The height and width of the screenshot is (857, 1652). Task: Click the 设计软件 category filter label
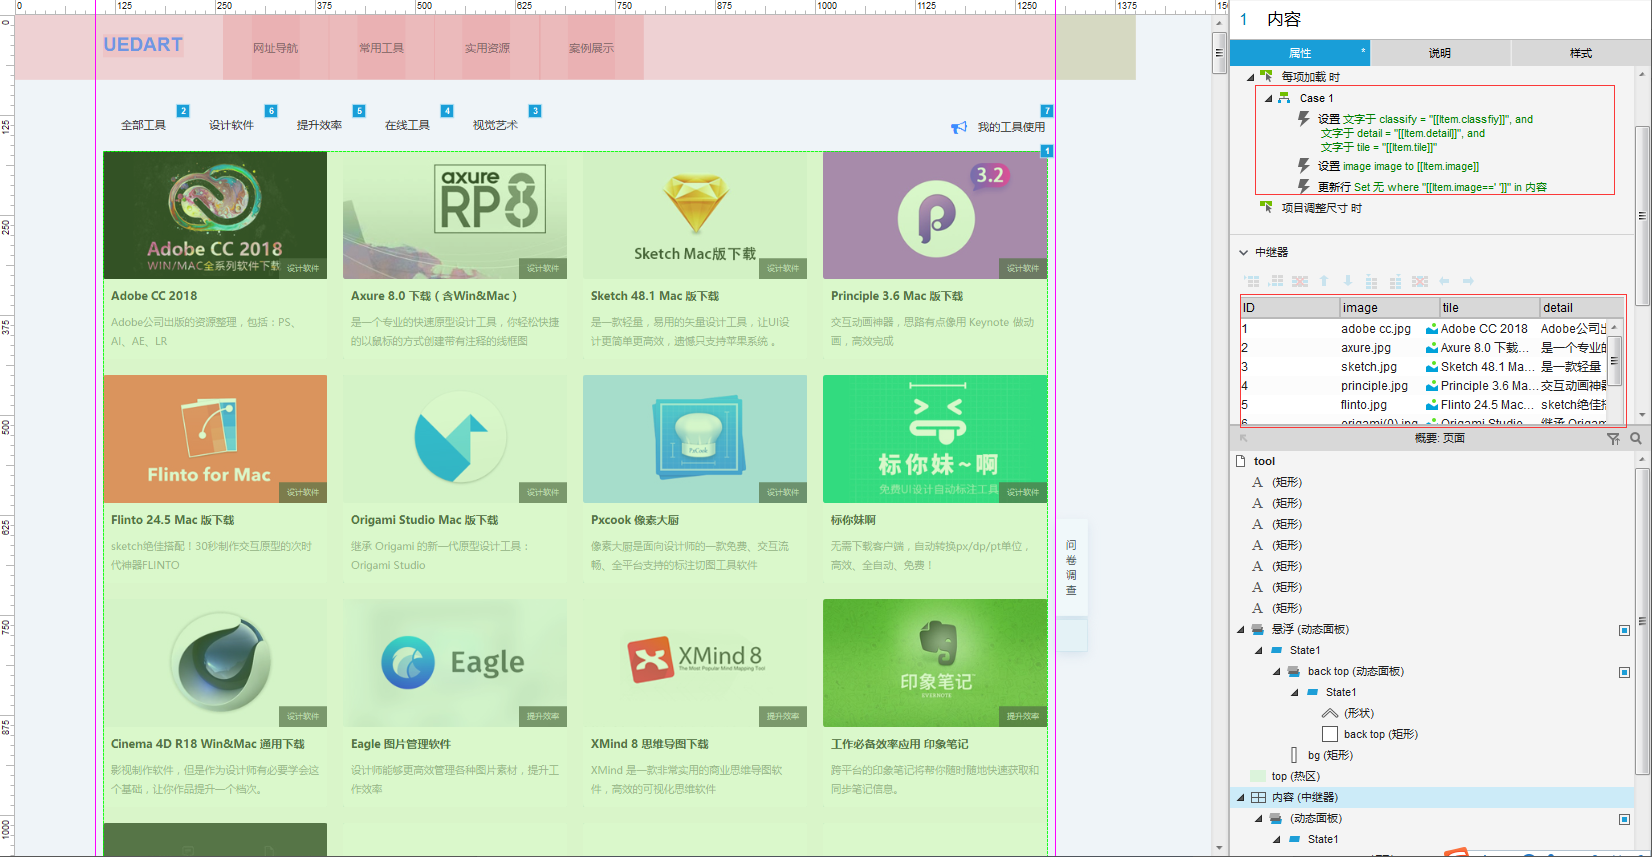tap(231, 125)
